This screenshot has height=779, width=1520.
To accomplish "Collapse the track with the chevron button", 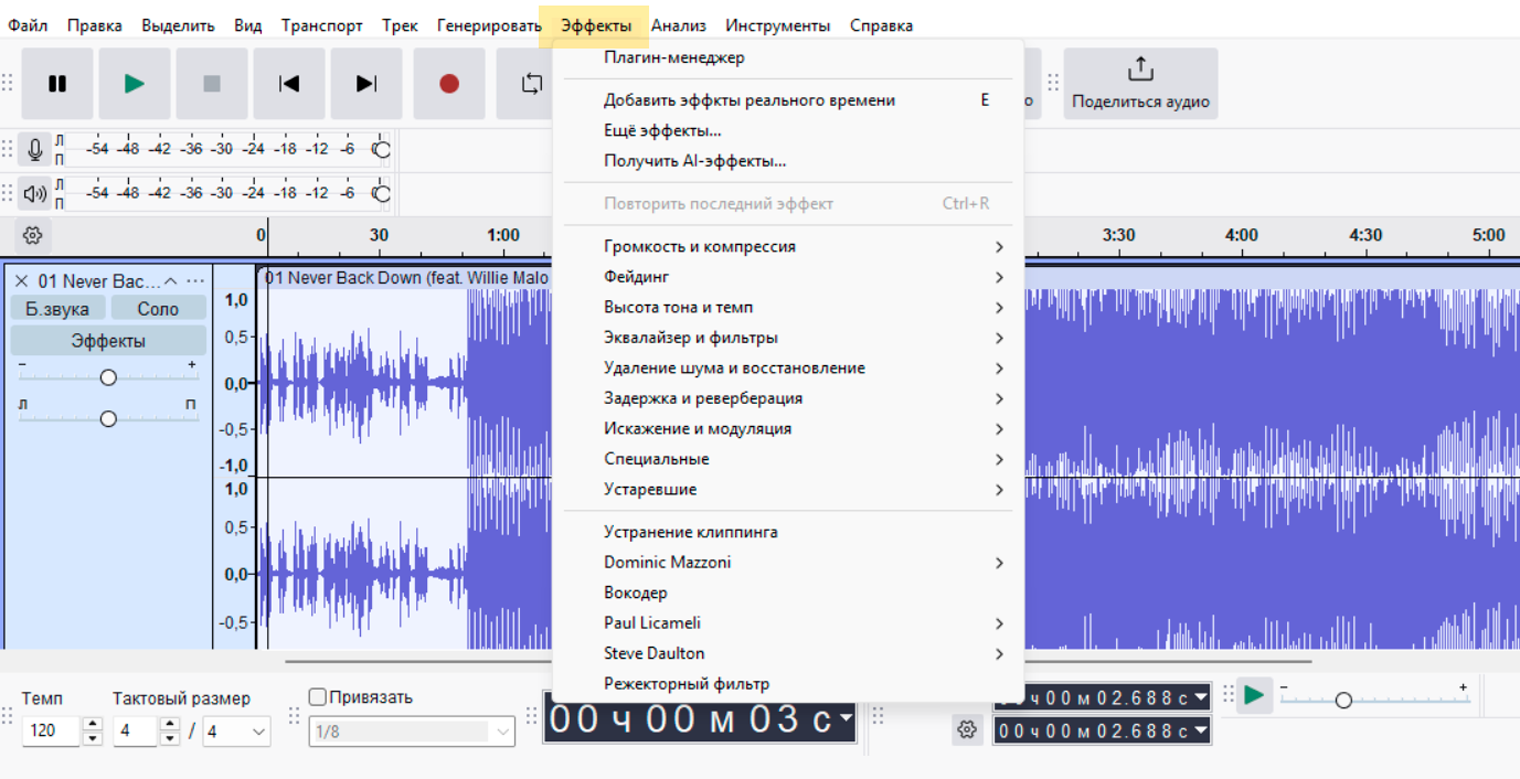I will coord(170,281).
